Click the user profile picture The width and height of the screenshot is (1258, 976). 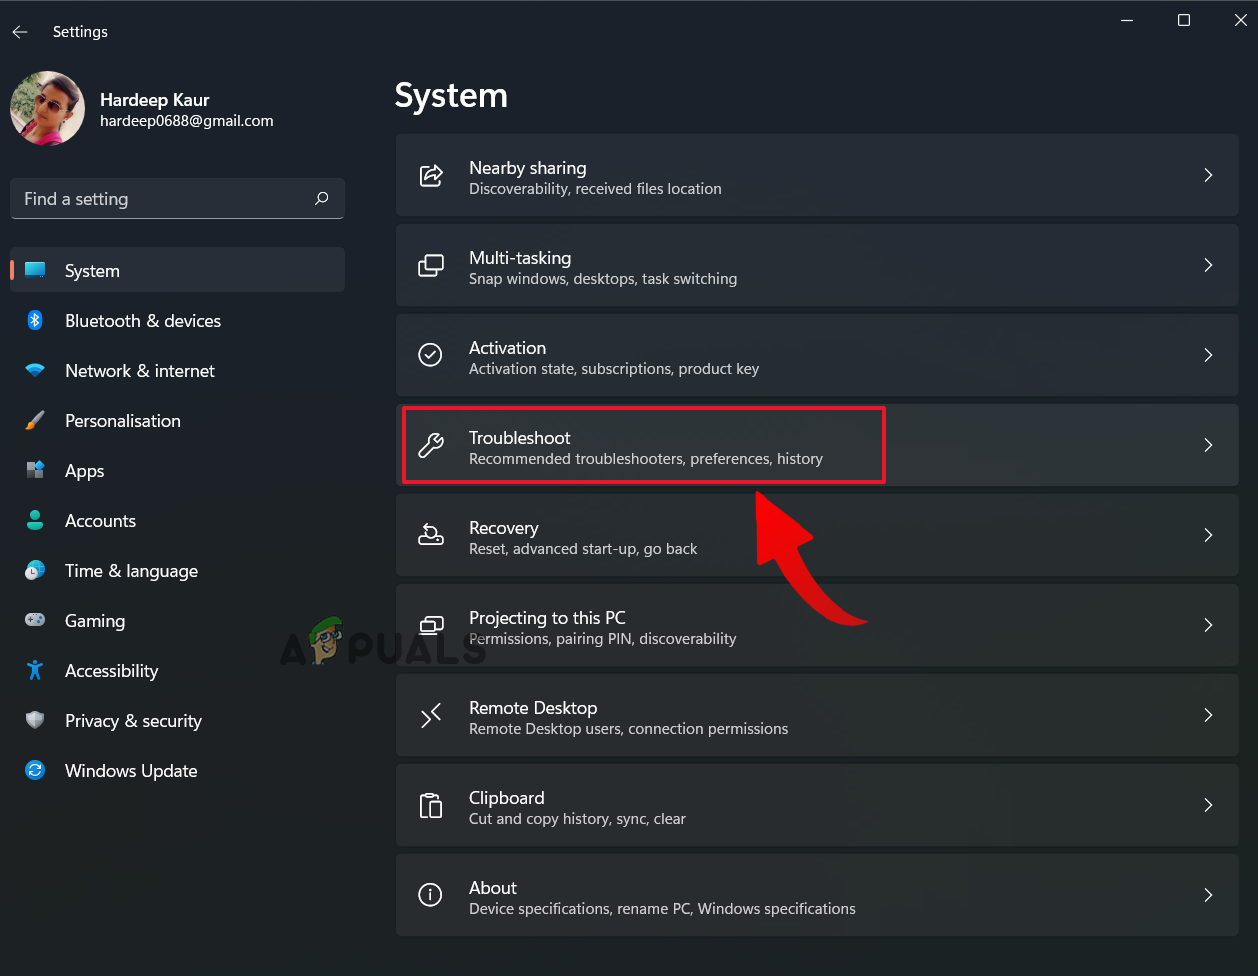pos(47,109)
